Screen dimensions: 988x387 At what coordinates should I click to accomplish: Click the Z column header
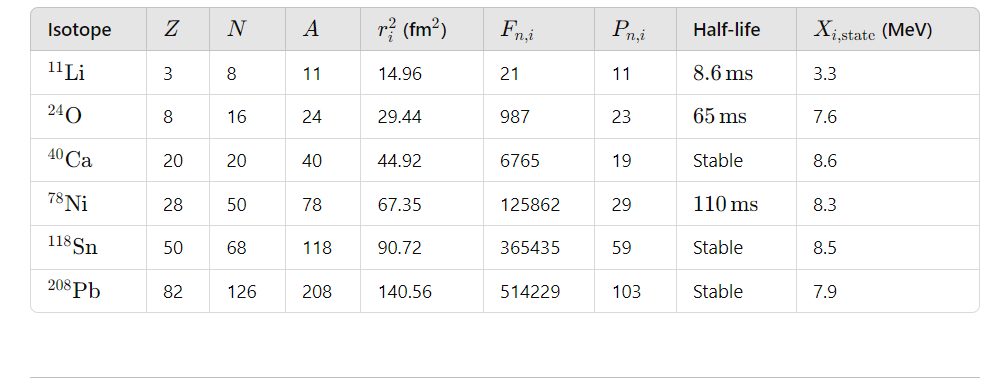[x=171, y=30]
